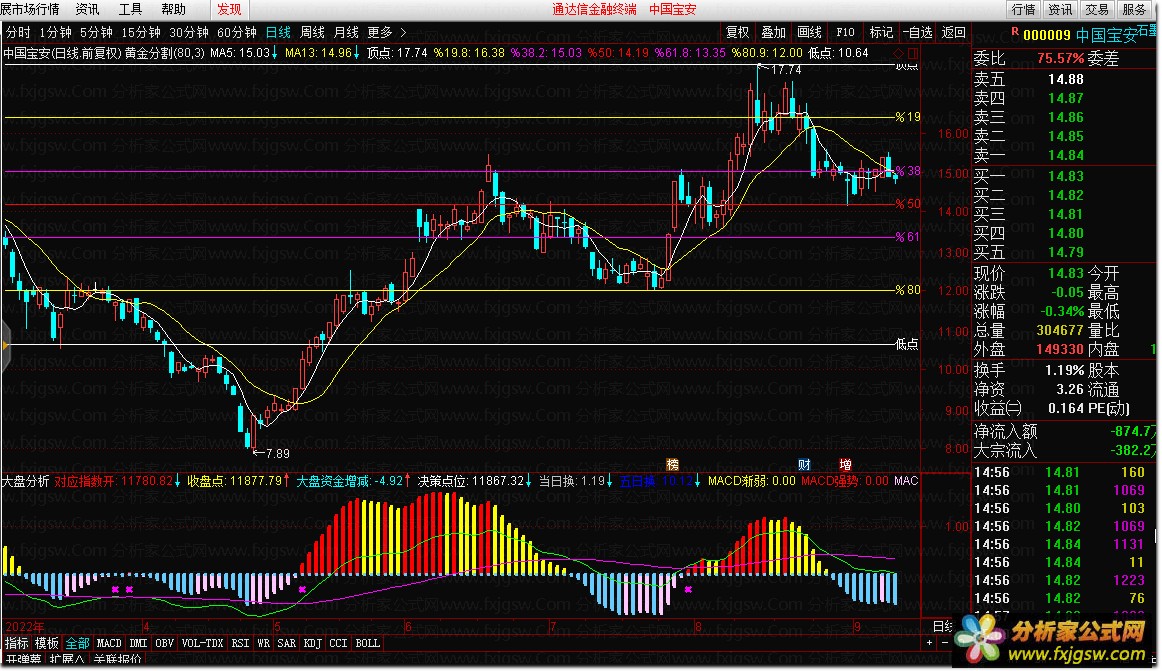Screen dimensions: 1162x671
Task: Switch to 分时 chart period
Action: (x=18, y=32)
